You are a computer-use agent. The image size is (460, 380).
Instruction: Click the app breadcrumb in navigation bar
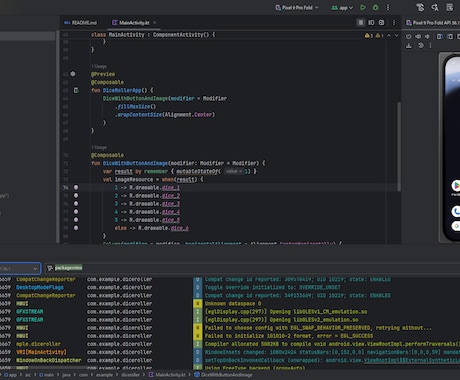click(x=10, y=375)
